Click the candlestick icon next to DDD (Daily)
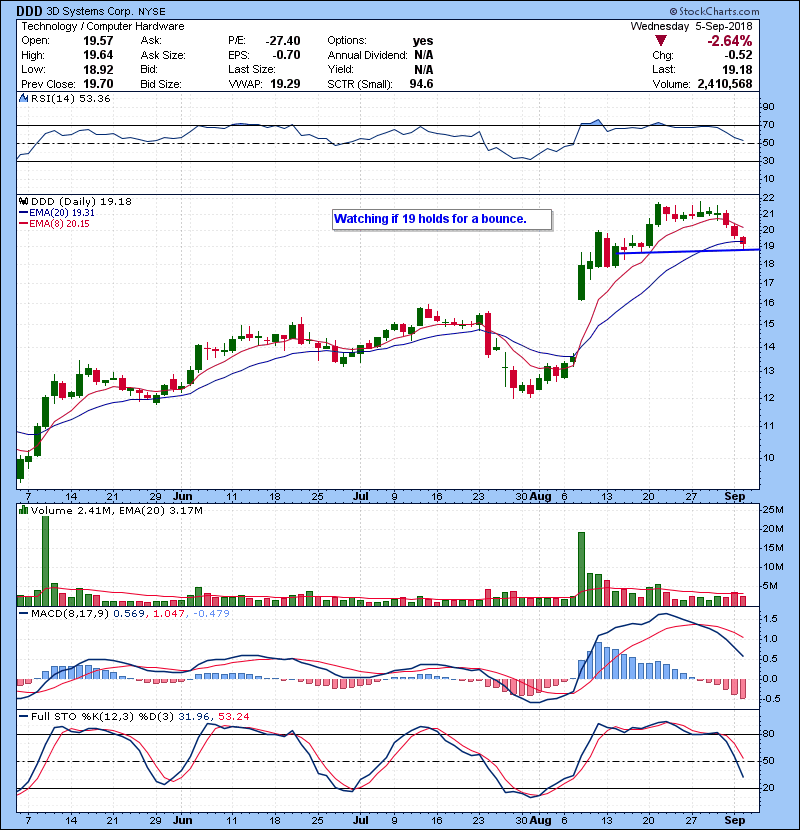The image size is (800, 830). coord(24,201)
